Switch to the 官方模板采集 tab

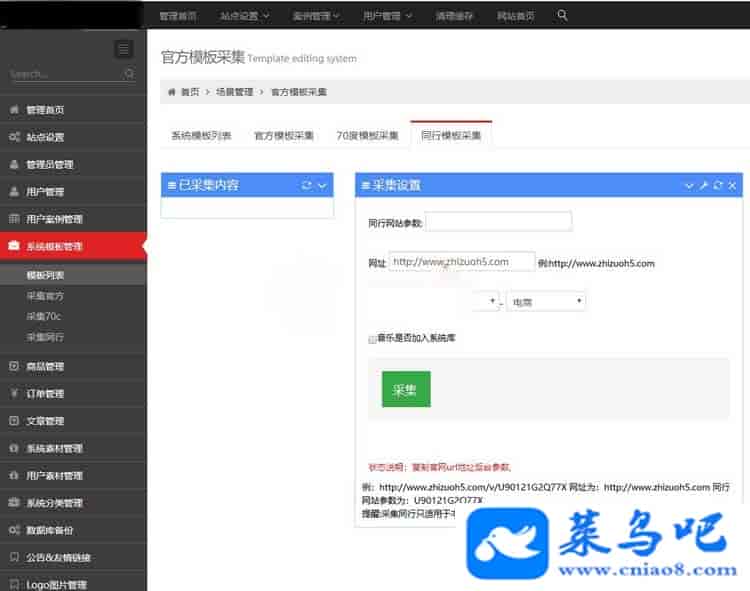(284, 135)
